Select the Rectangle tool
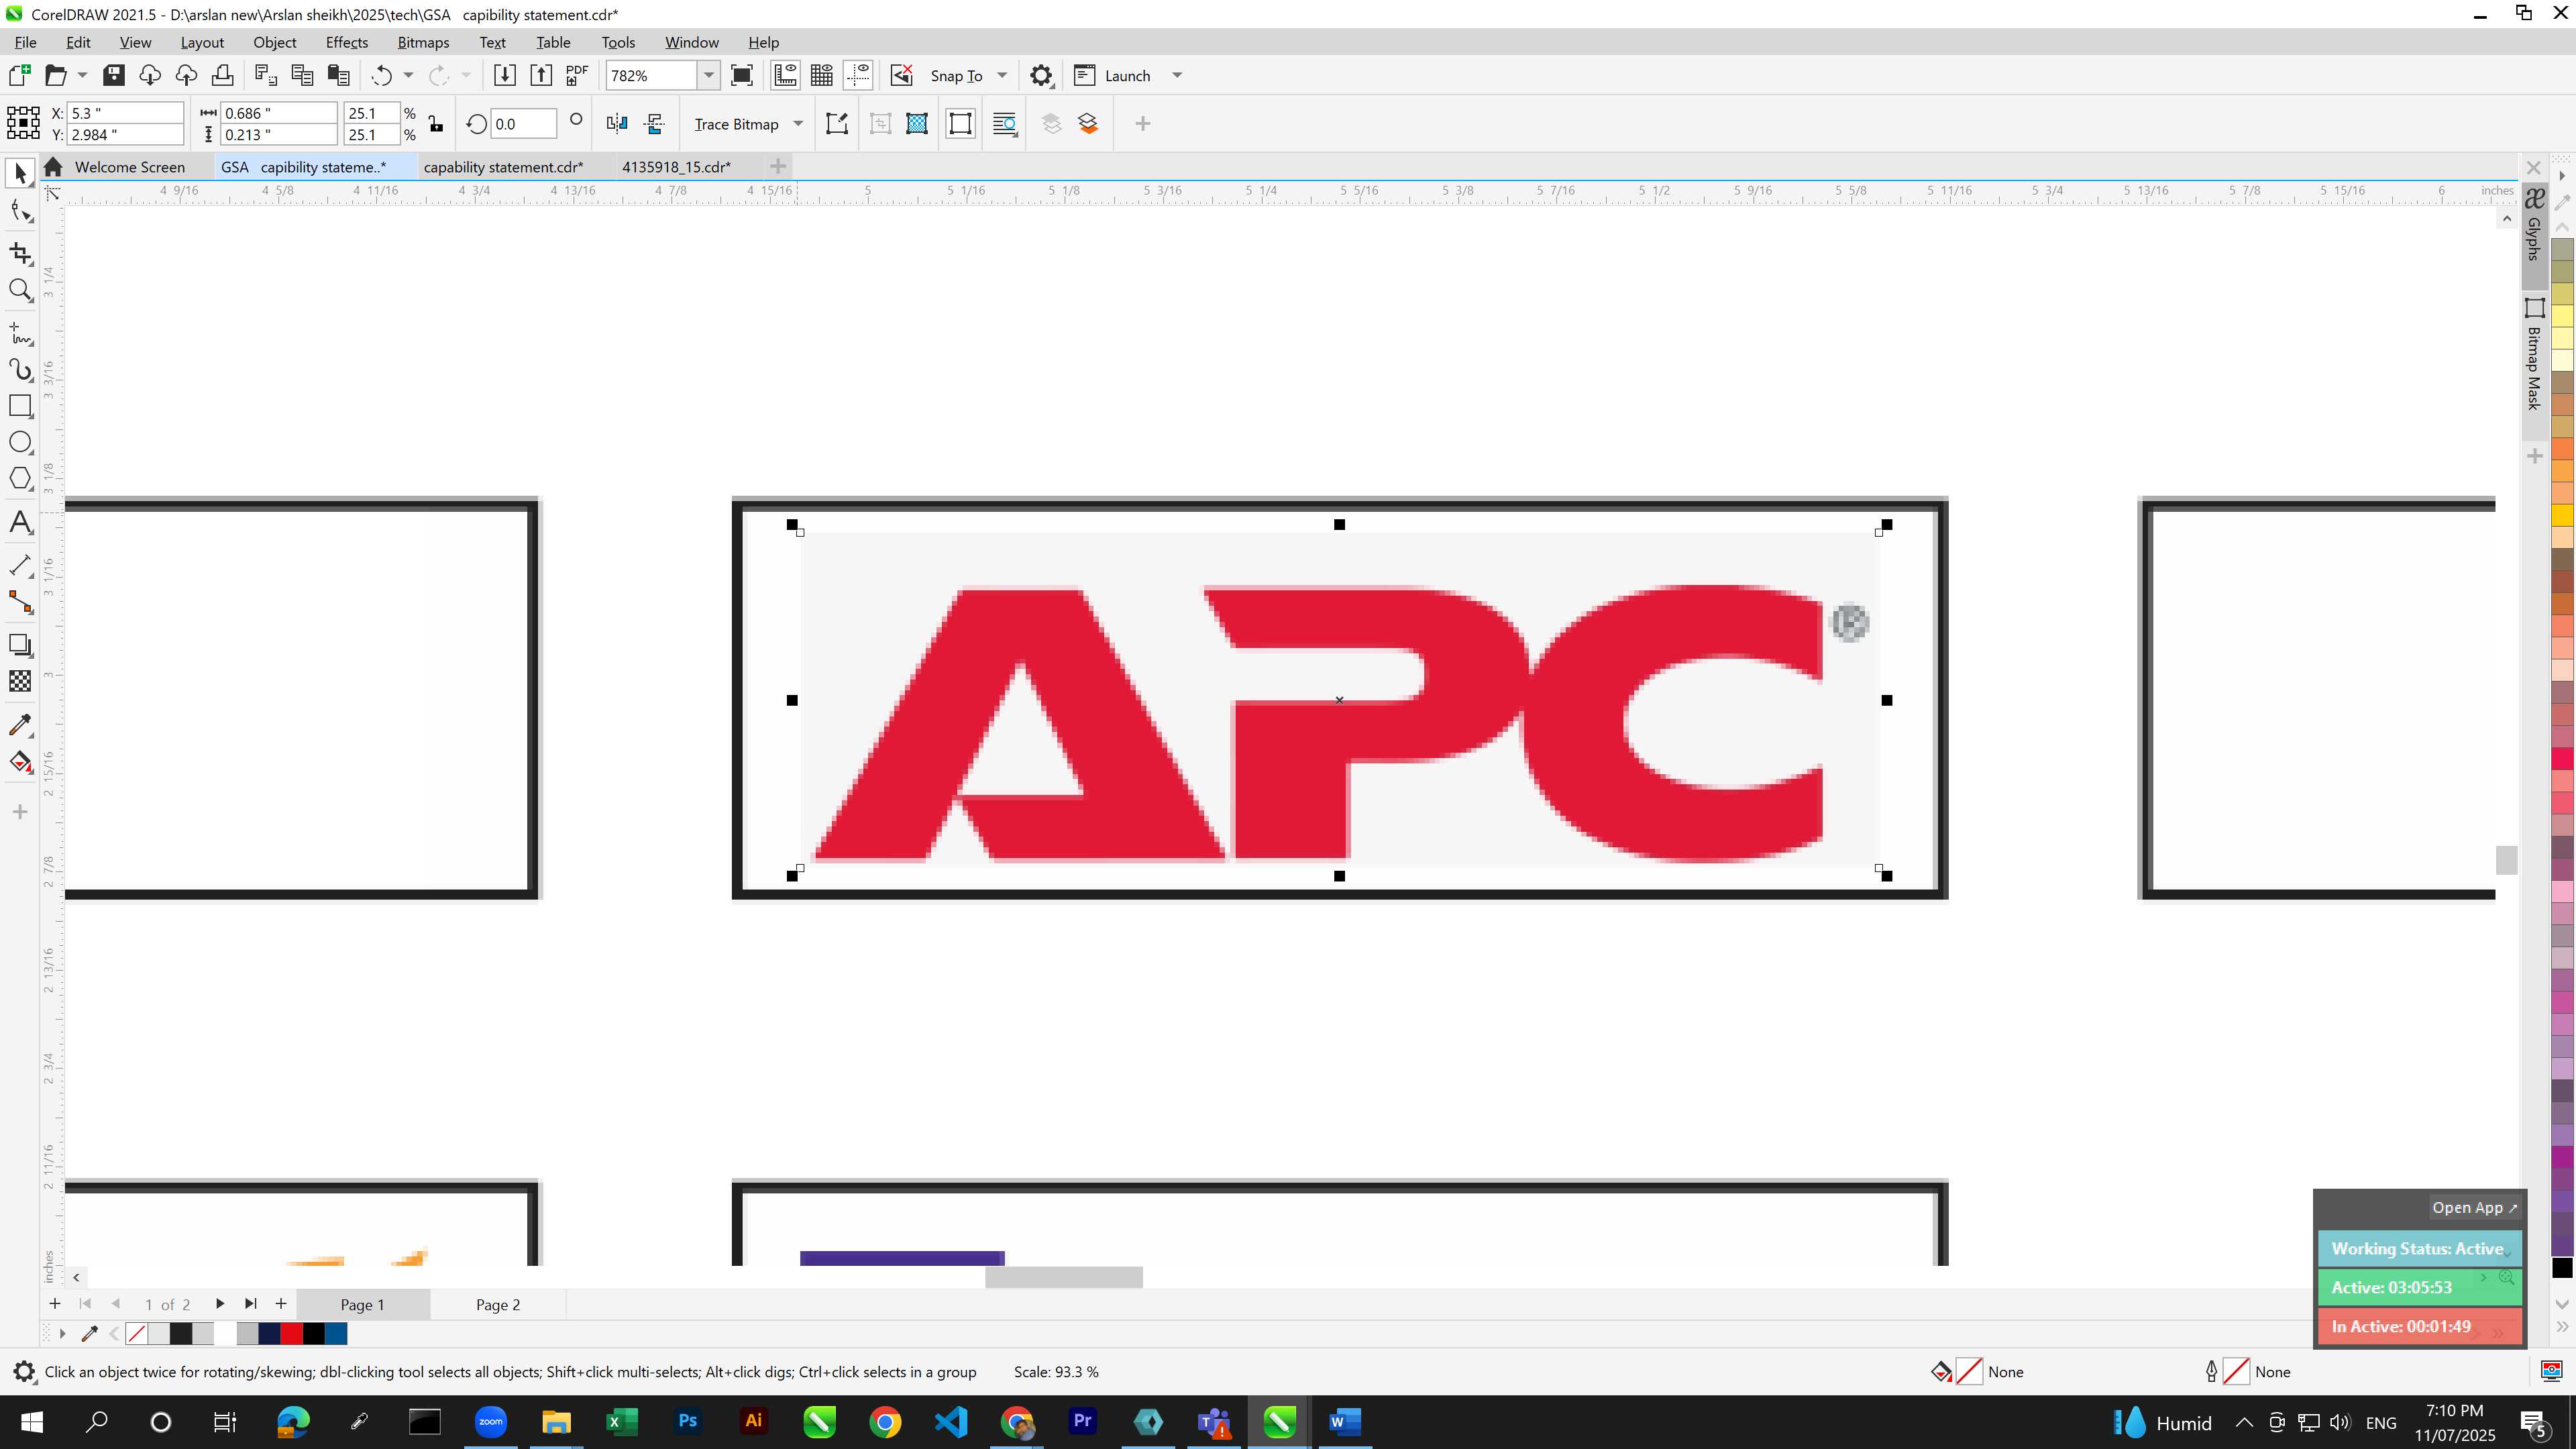2576x1449 pixels. click(20, 406)
